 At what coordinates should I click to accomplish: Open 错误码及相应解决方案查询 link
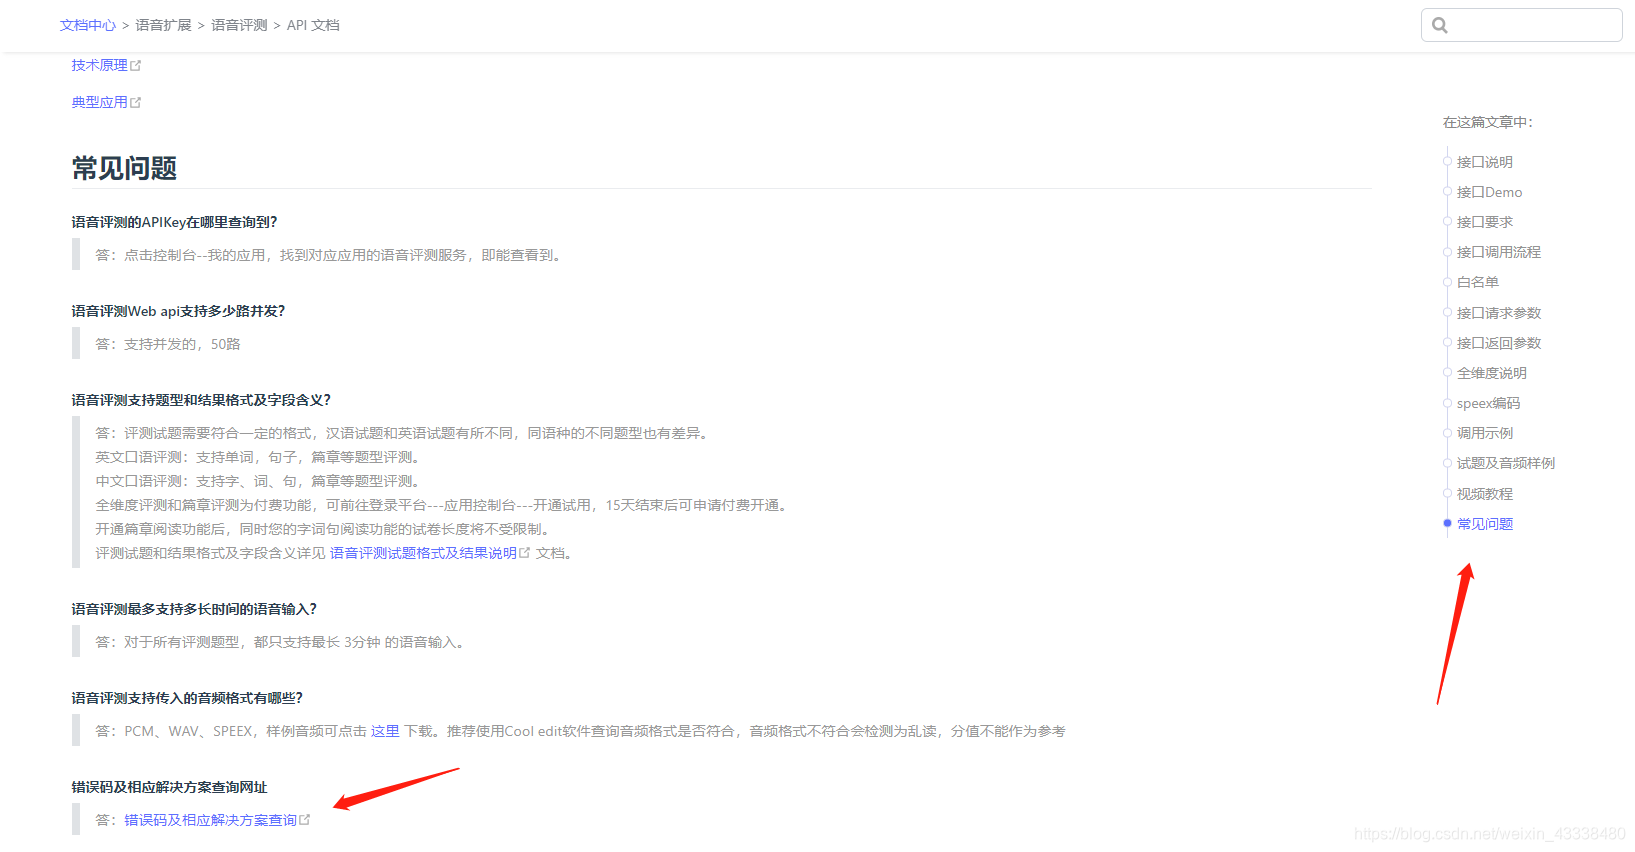(211, 820)
